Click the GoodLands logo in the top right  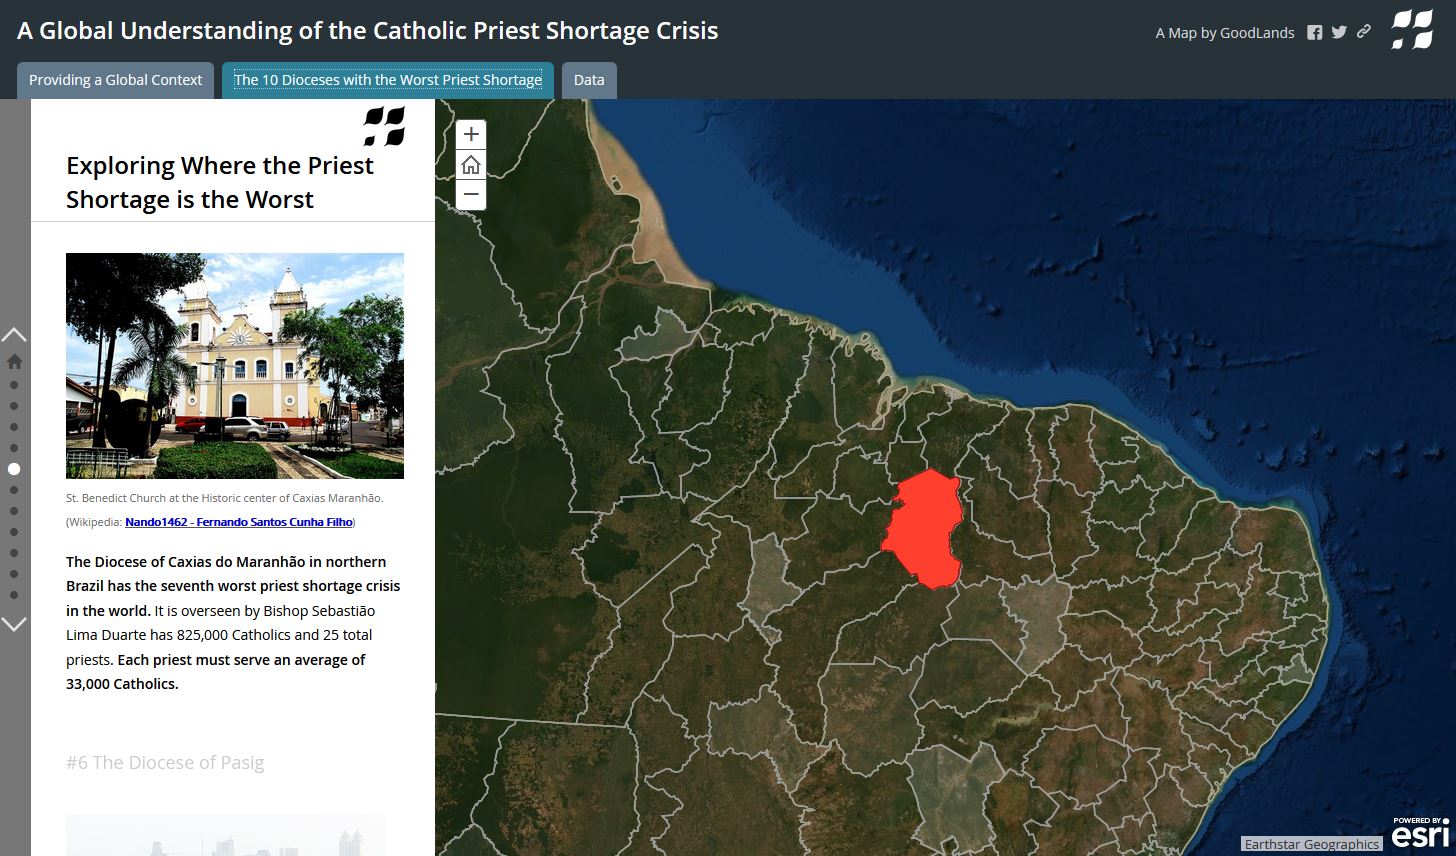[1410, 30]
